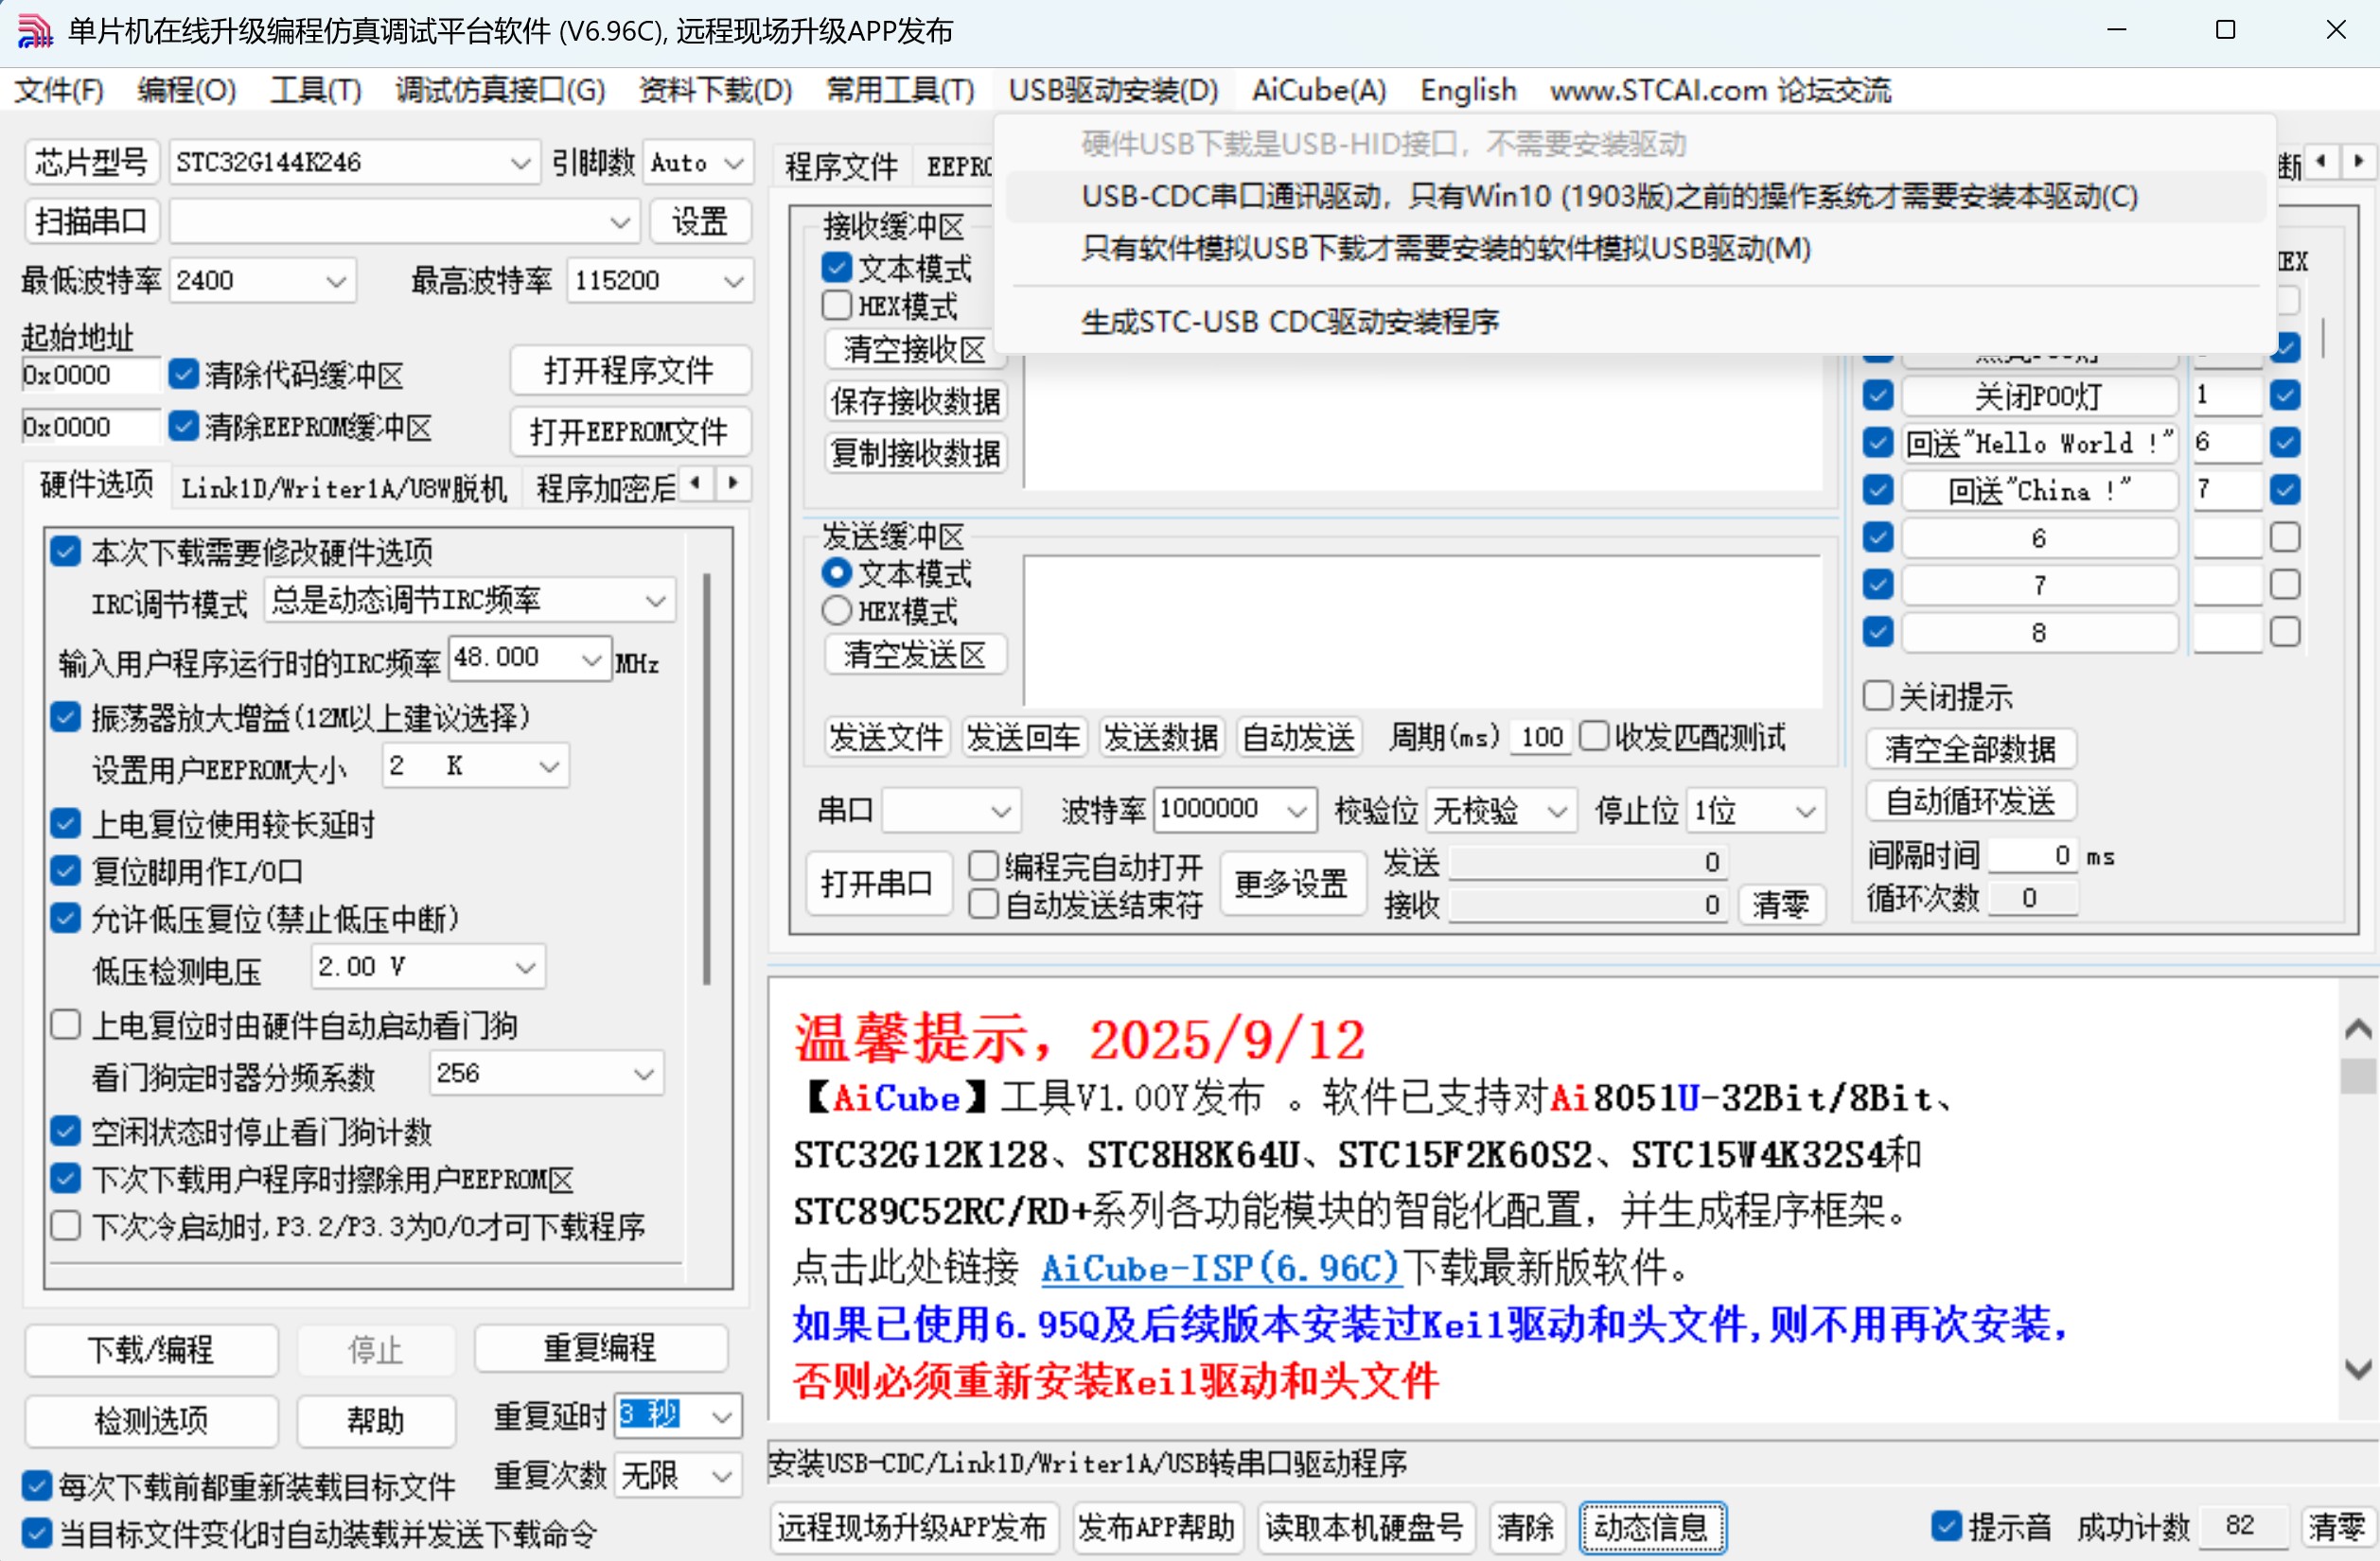Click the info panel scroll-down chevron
Image resolution: width=2380 pixels, height=1561 pixels.
[x=2357, y=1369]
